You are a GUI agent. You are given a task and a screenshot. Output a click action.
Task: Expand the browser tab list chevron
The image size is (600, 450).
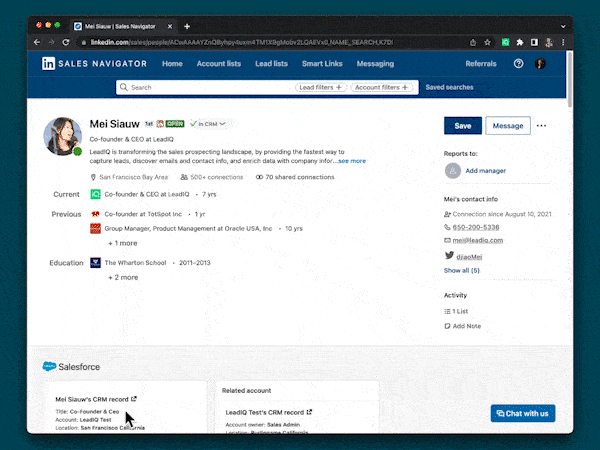click(x=563, y=26)
